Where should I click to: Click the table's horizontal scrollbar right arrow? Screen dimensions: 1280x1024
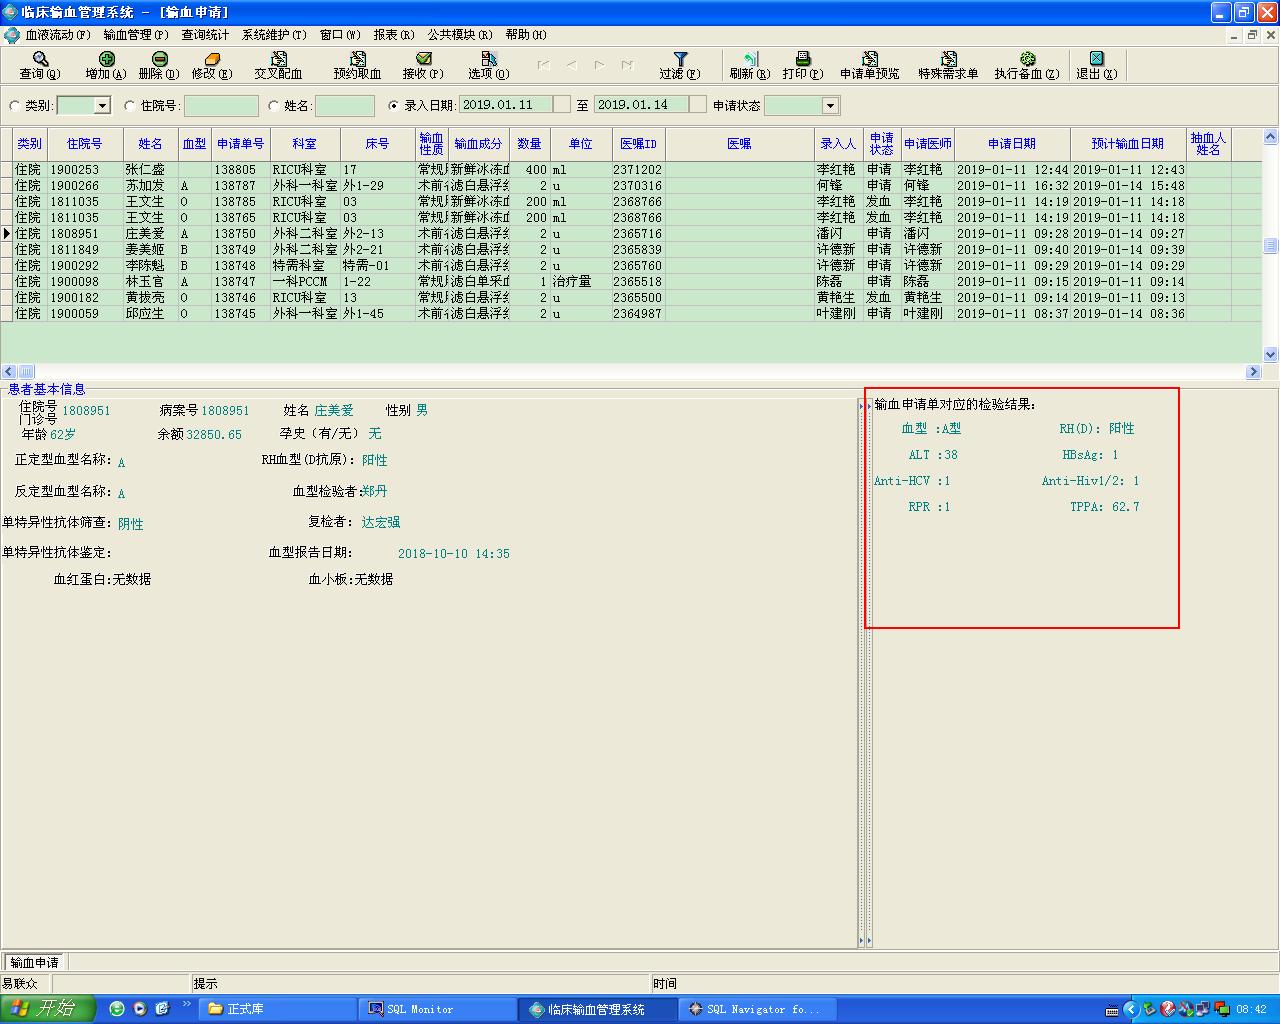click(1254, 372)
